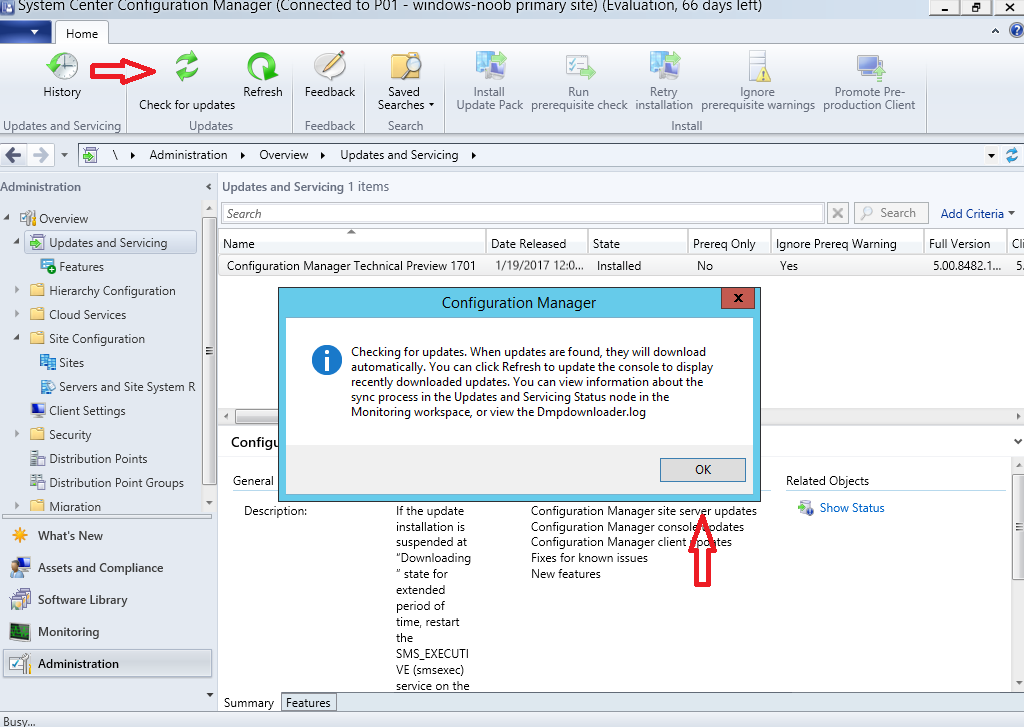Select the Features tree item
This screenshot has width=1024, height=727.
coord(81,267)
